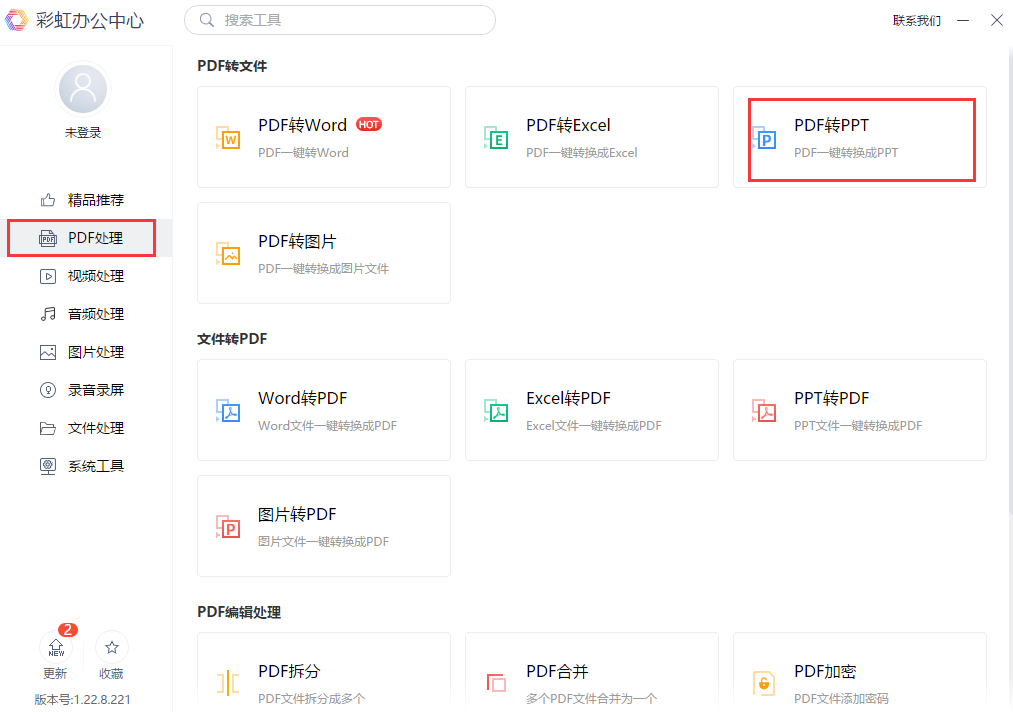Click the Word转PDF blue icon
Viewport: 1013px width, 712px height.
(x=228, y=411)
